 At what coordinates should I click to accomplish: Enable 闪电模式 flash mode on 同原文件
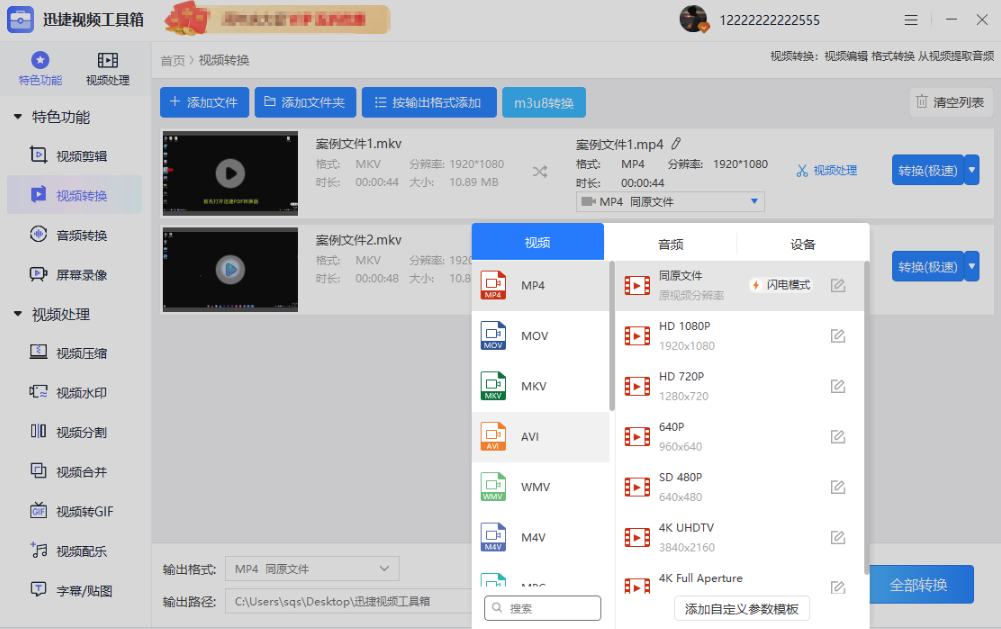pyautogui.click(x=780, y=284)
